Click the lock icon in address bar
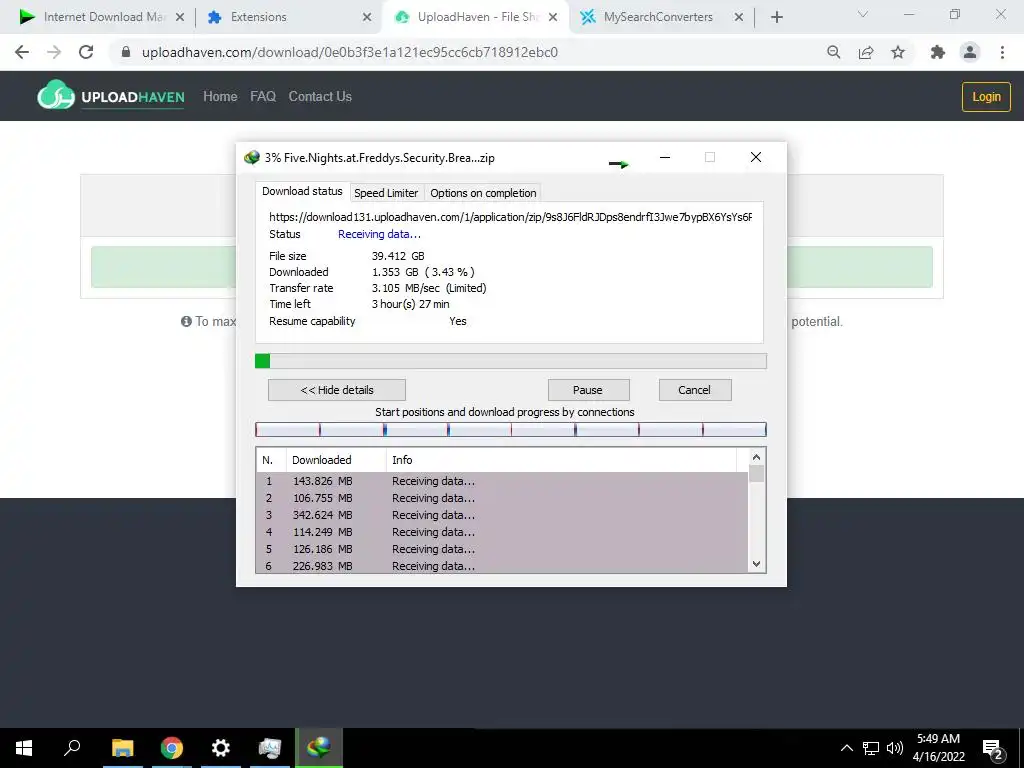 tap(126, 52)
